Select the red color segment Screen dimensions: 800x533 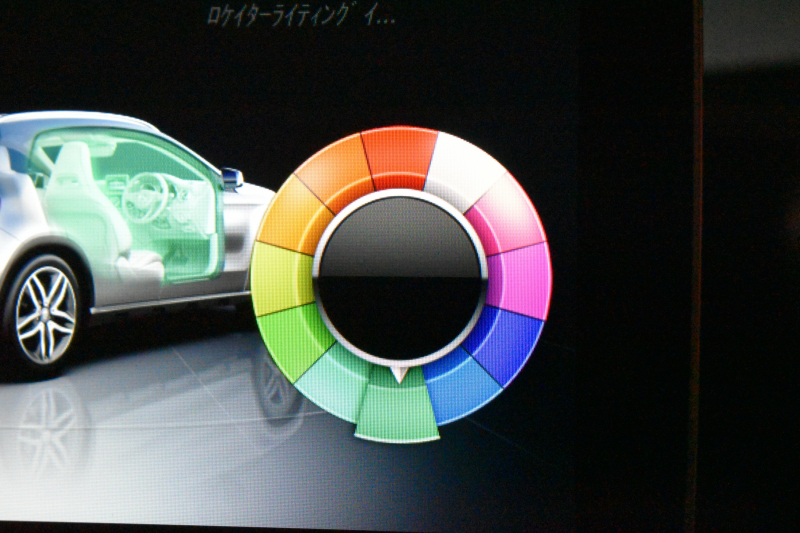(399, 157)
